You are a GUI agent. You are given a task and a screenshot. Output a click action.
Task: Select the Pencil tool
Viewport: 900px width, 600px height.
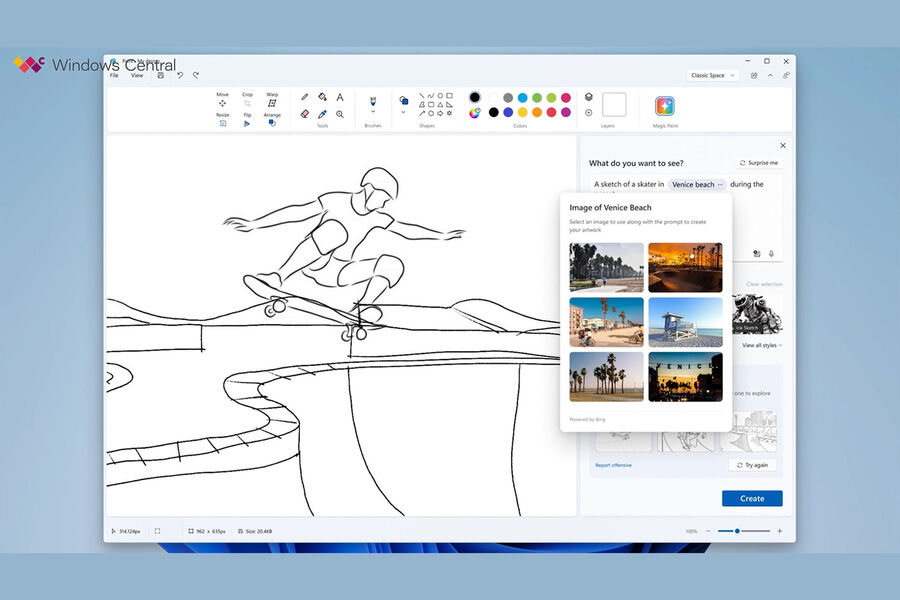305,97
